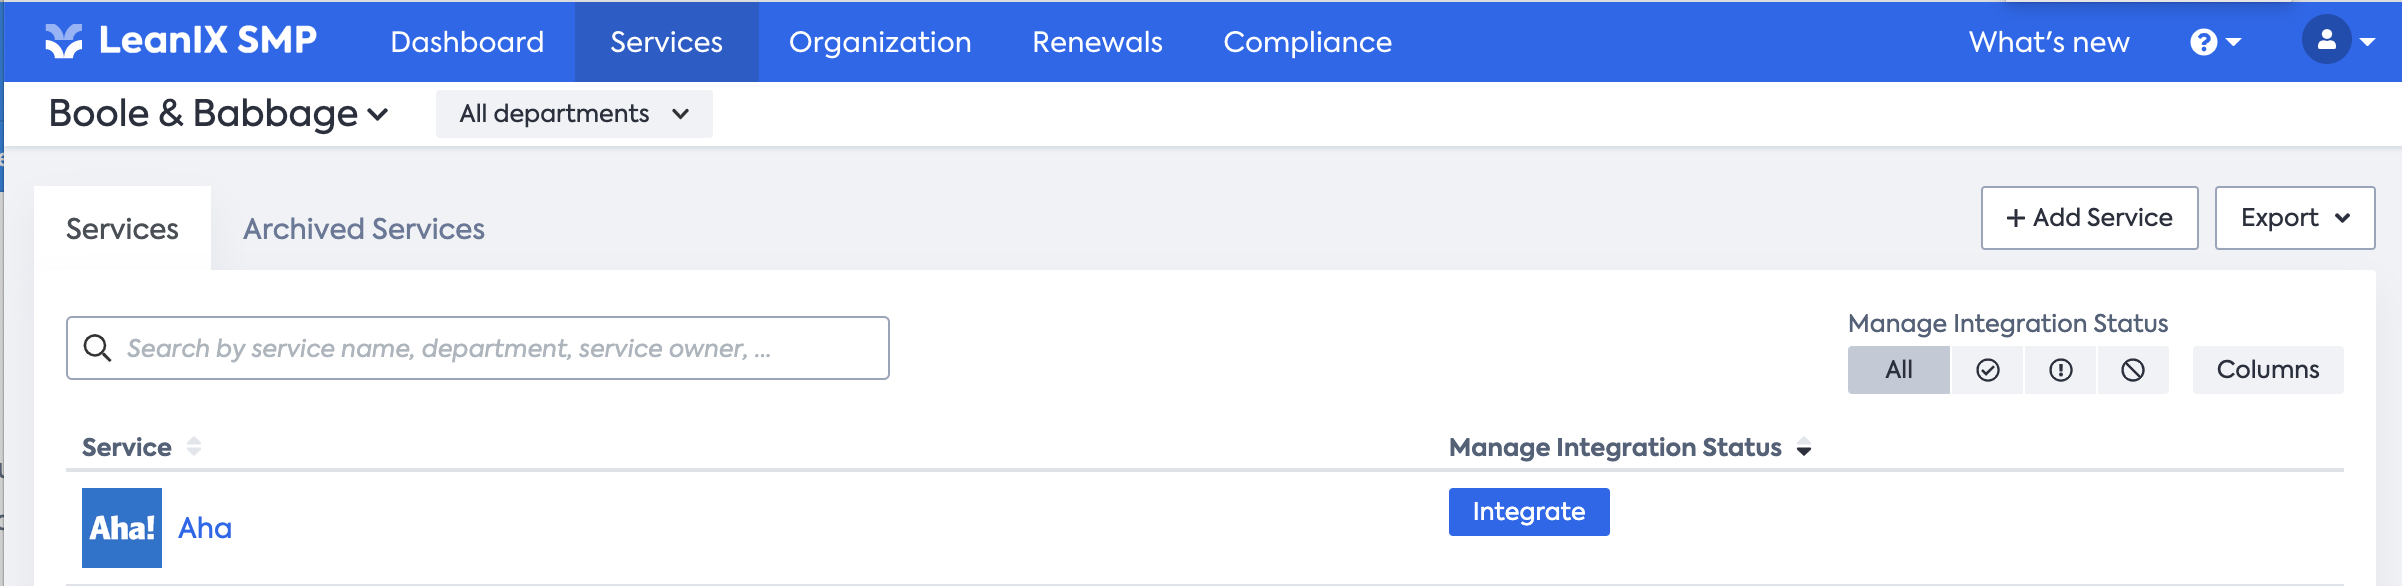2402x586 pixels.
Task: Open What's new
Action: pyautogui.click(x=2049, y=42)
